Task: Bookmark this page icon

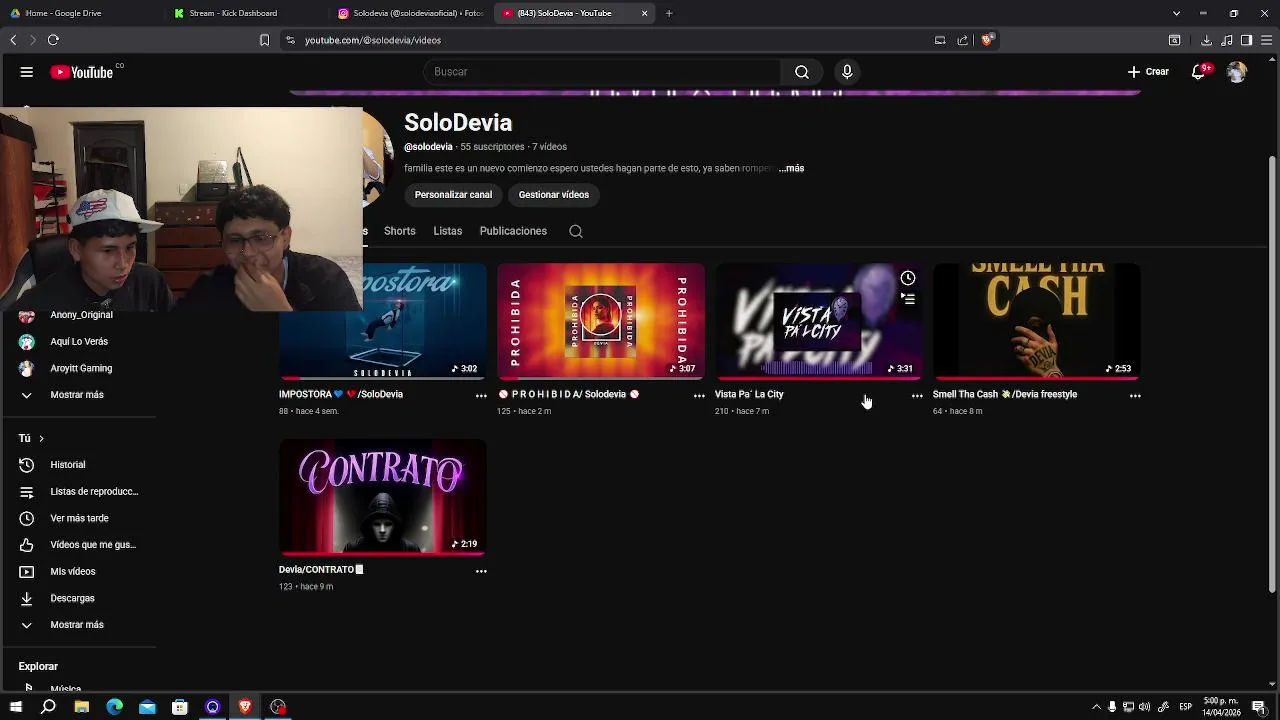Action: coord(264,40)
